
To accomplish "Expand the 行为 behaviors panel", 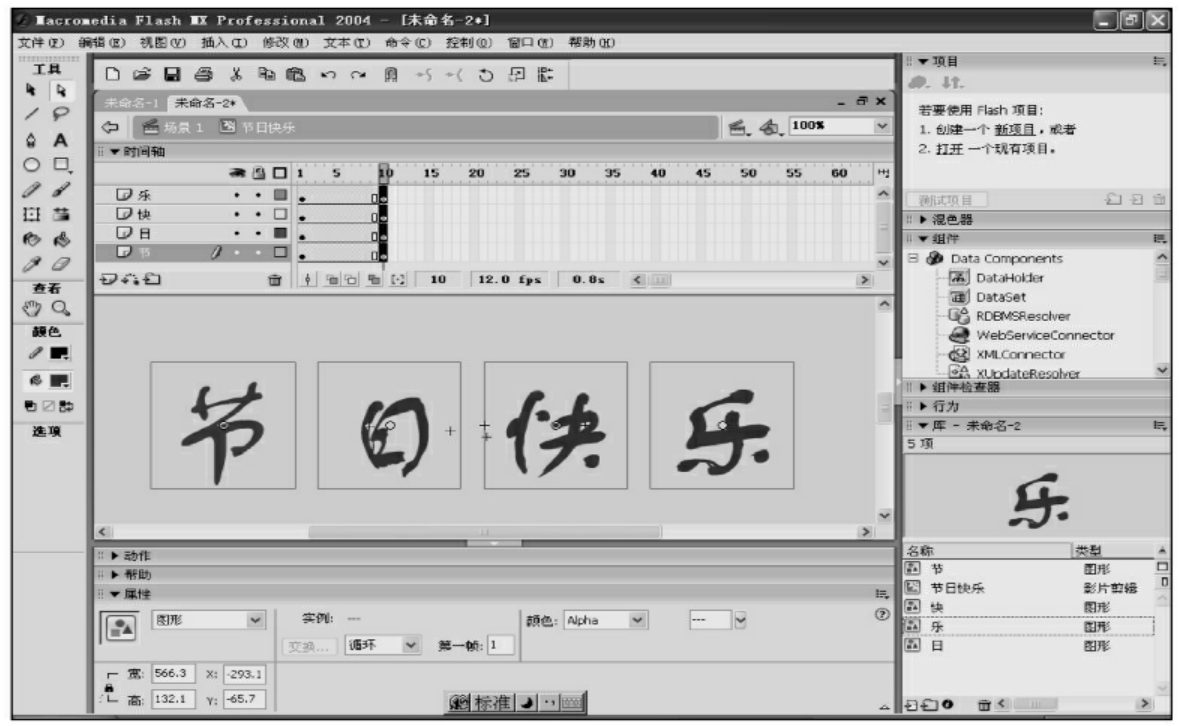I will pyautogui.click(x=923, y=407).
